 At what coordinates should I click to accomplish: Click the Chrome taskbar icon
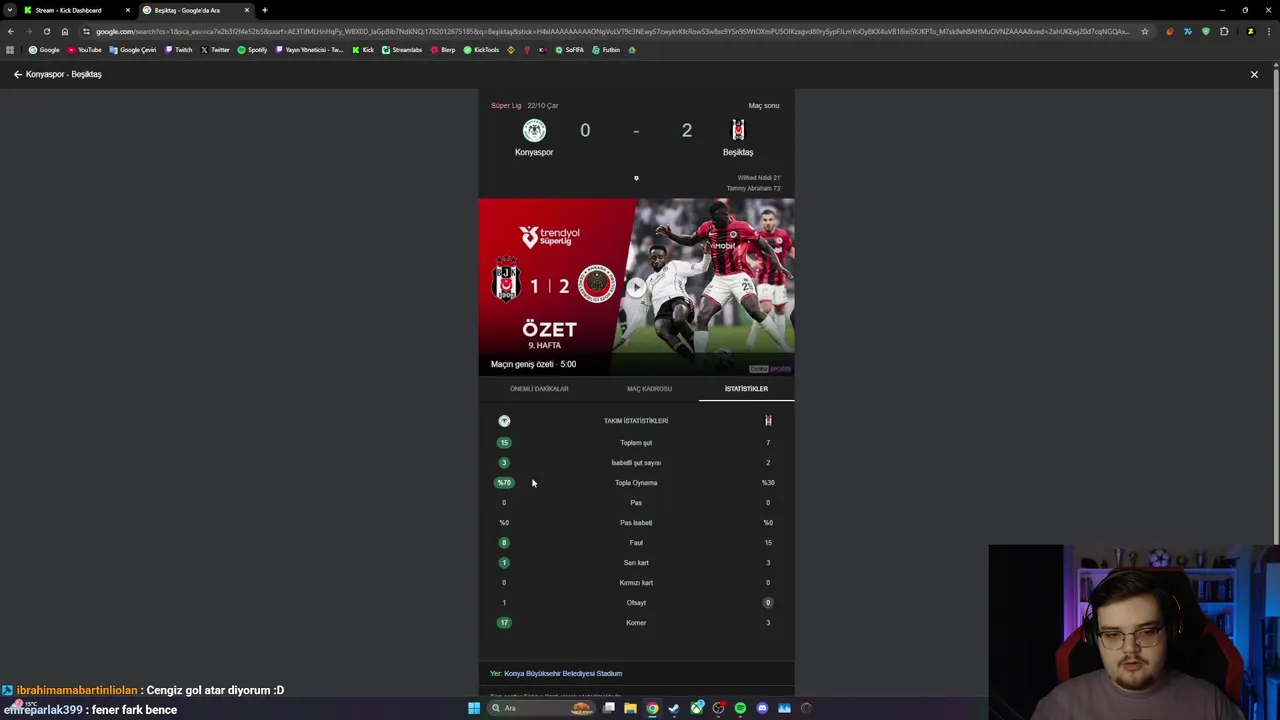(652, 708)
